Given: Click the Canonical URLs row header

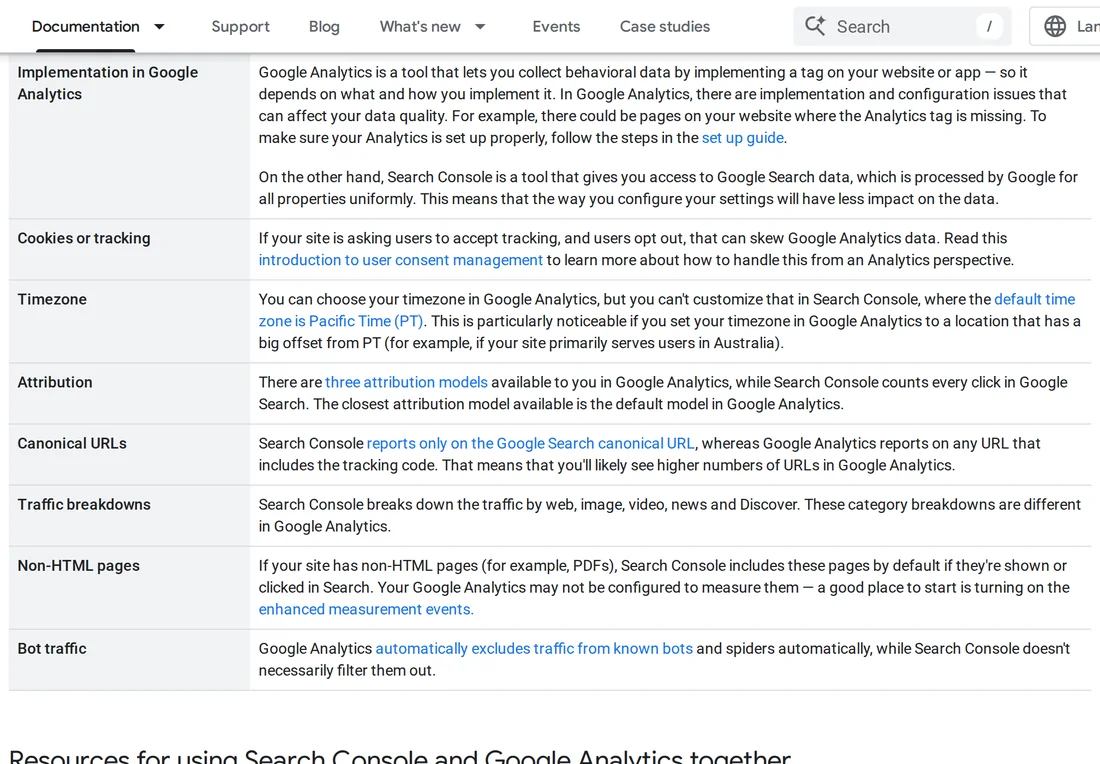Looking at the screenshot, I should (128, 455).
